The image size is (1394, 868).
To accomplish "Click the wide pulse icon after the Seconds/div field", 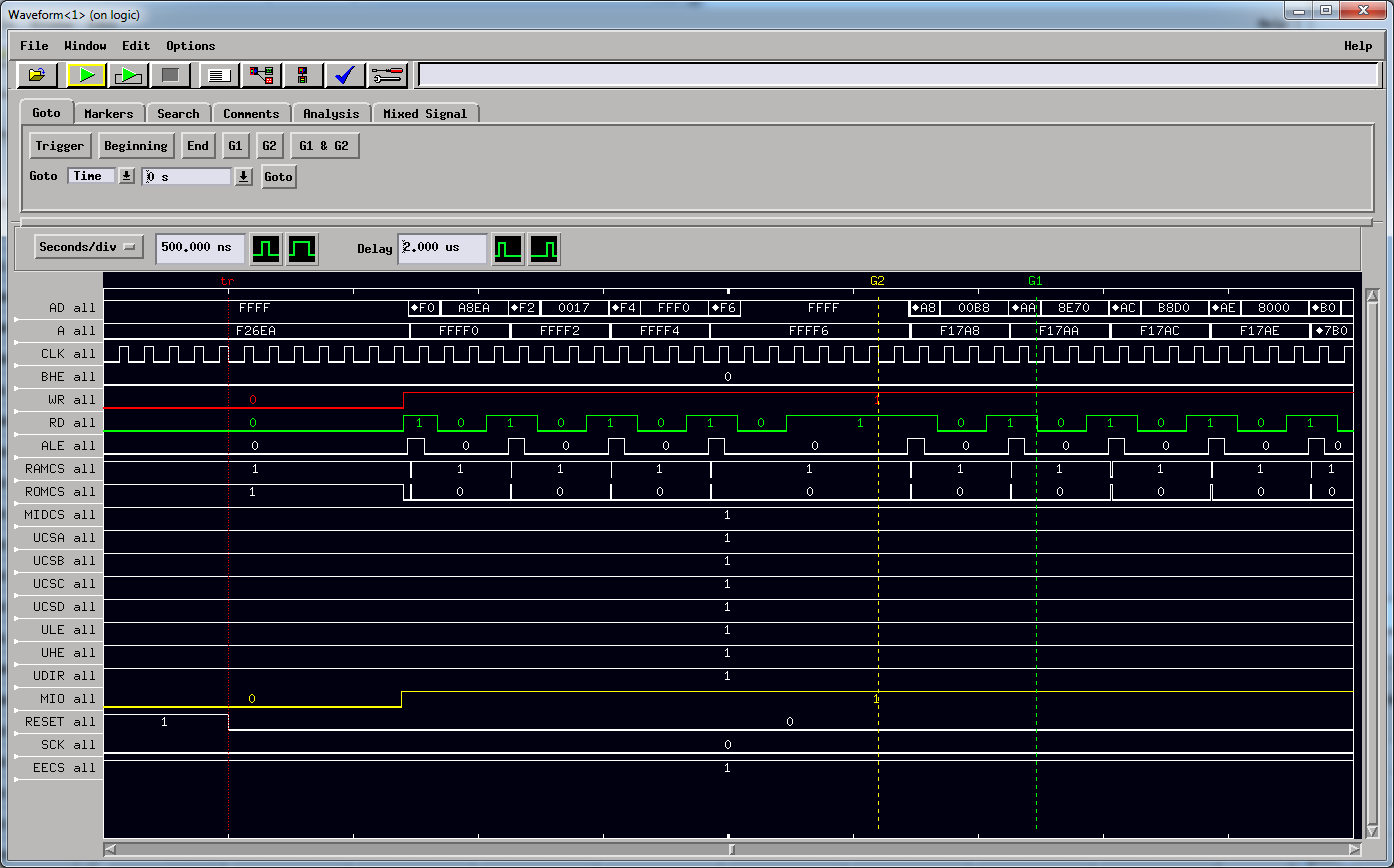I will click(303, 249).
